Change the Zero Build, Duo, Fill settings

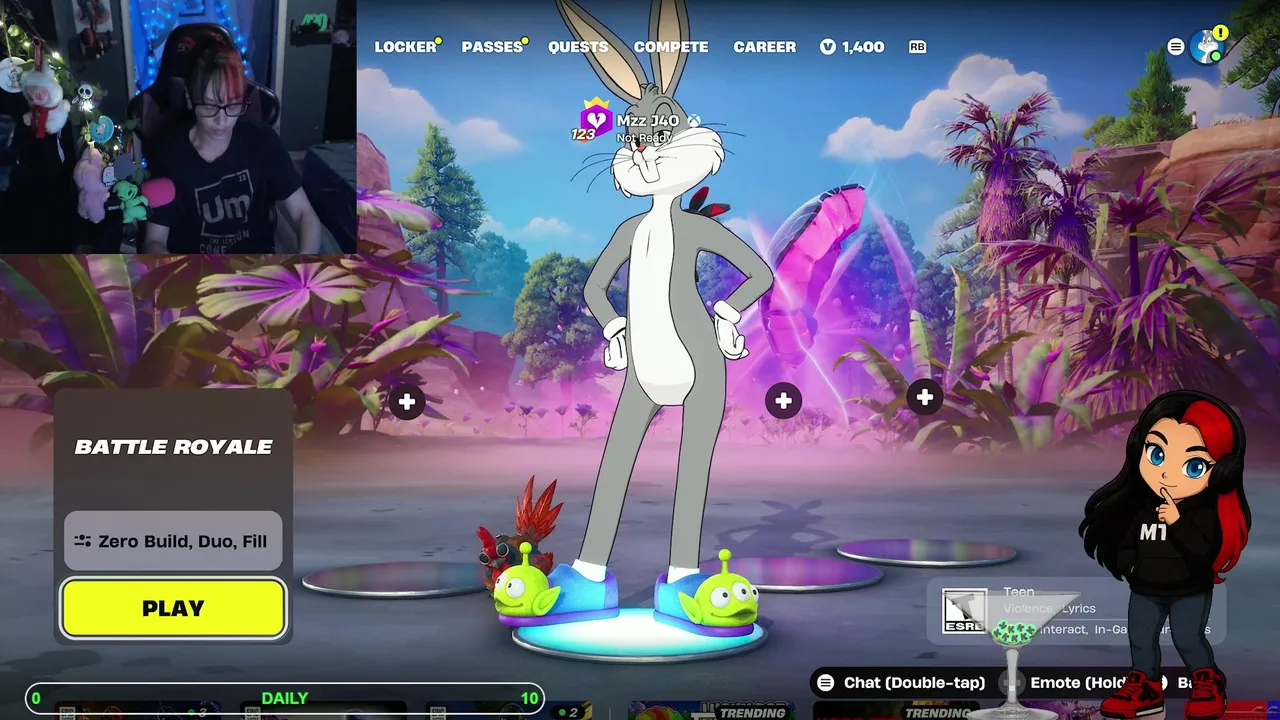tap(173, 541)
